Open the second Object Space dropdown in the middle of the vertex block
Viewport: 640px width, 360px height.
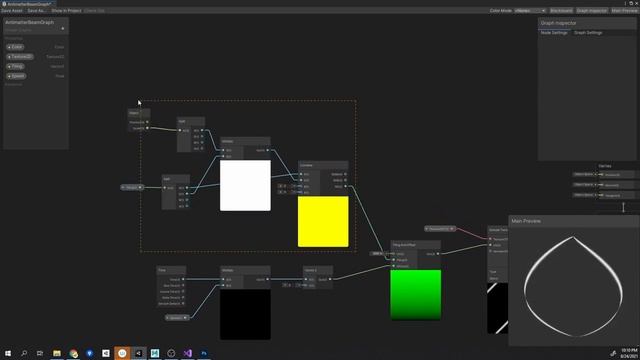[x=585, y=184]
